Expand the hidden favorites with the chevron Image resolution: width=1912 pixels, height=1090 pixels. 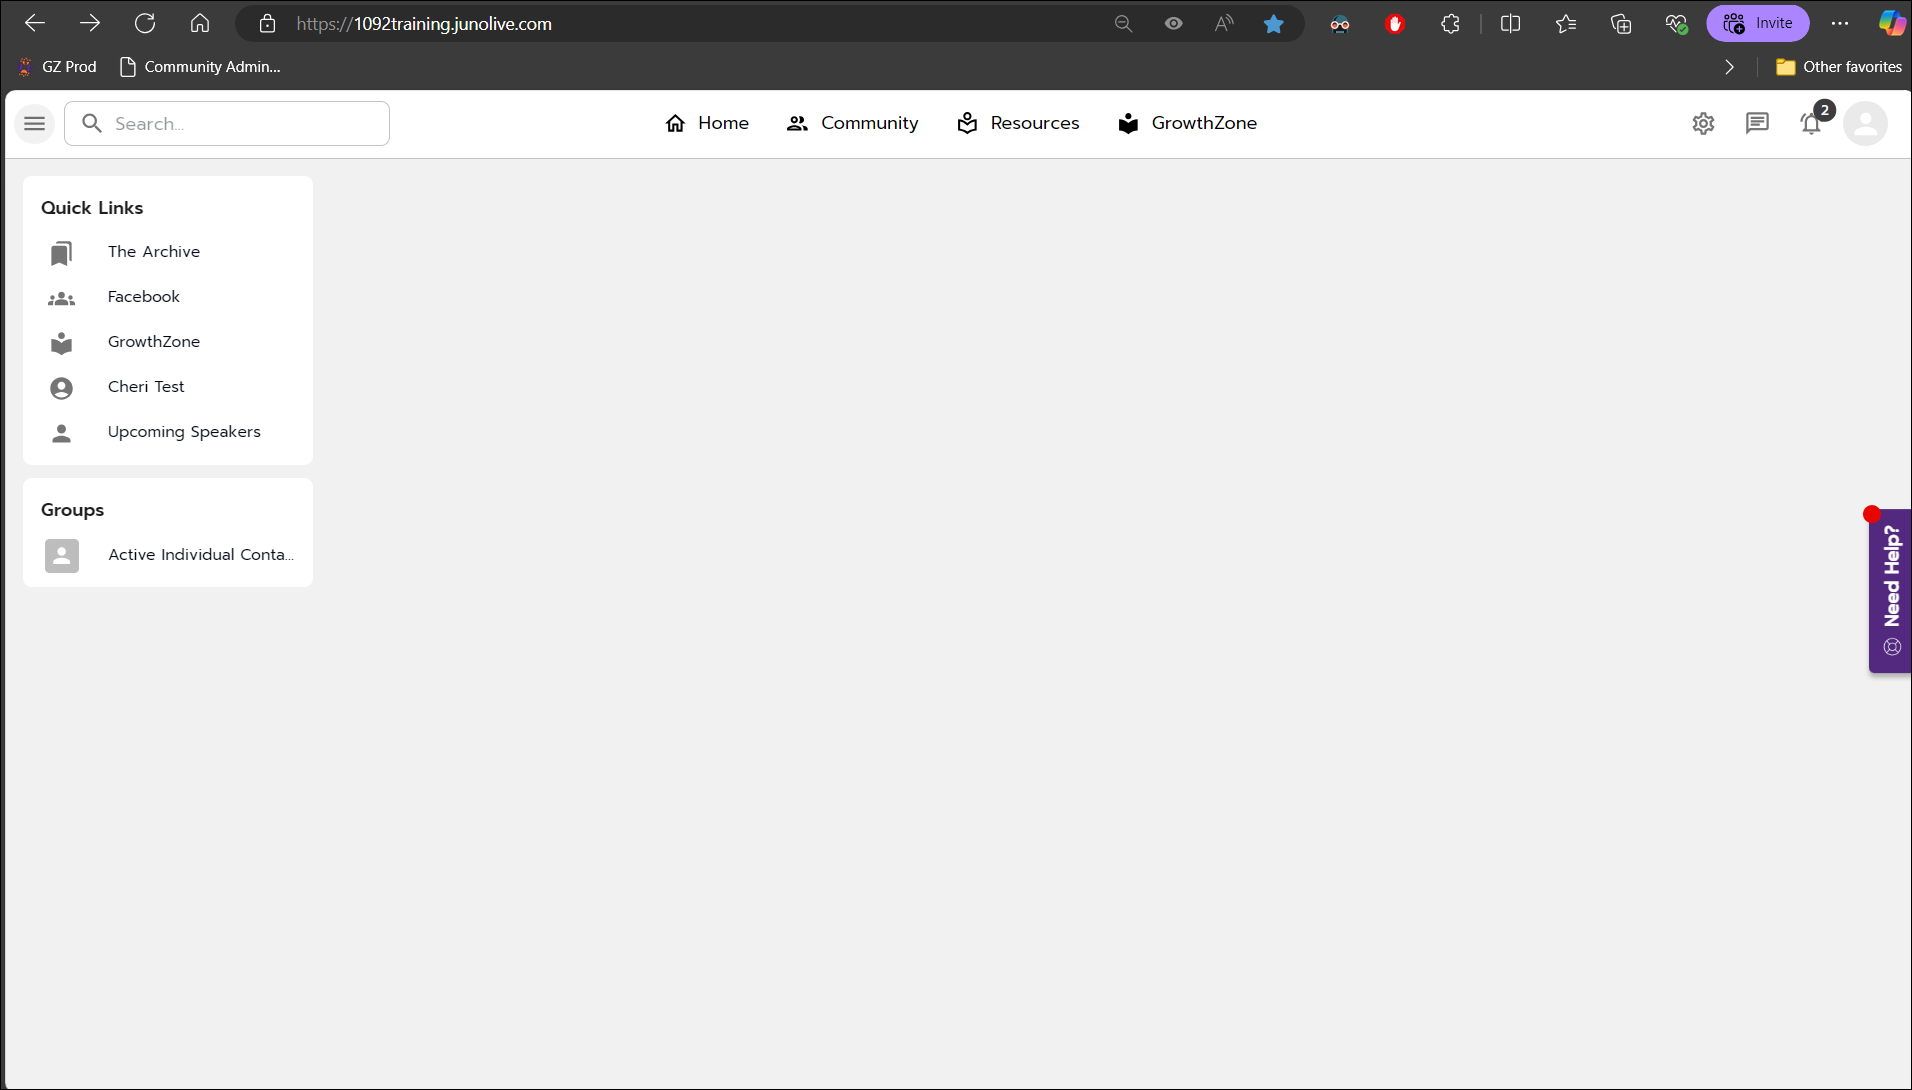pos(1728,67)
